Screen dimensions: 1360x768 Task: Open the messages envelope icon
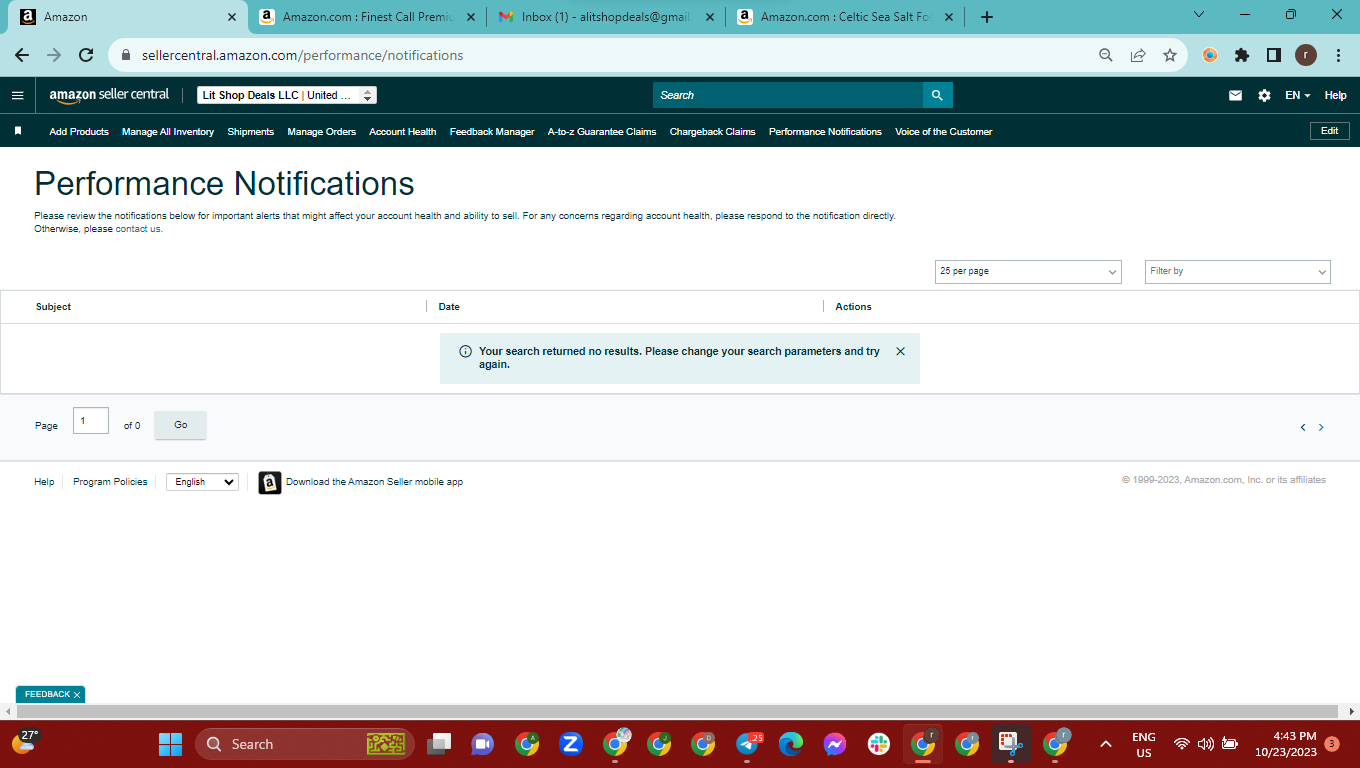pos(1235,95)
